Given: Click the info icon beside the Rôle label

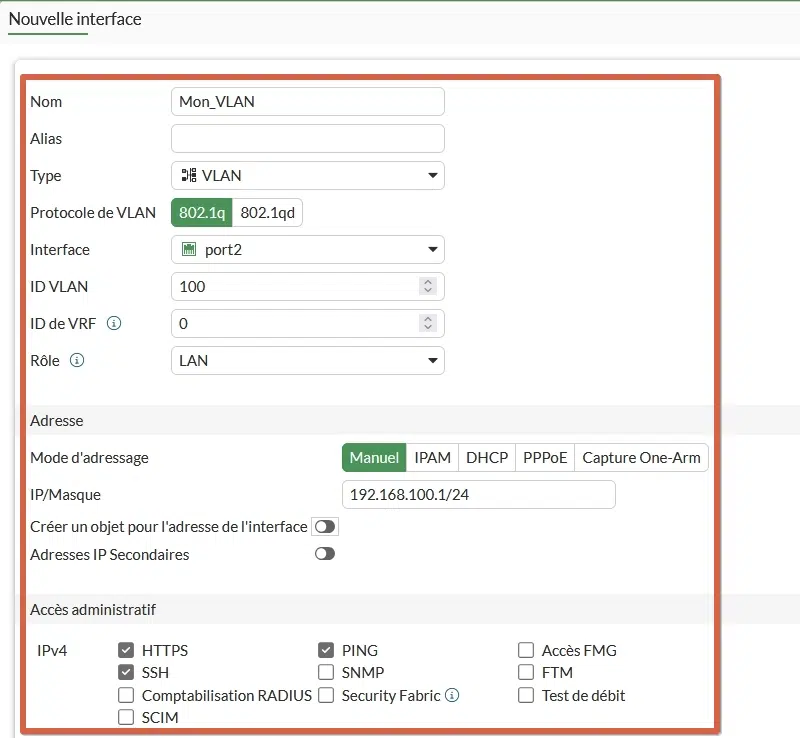Looking at the screenshot, I should pos(79,360).
